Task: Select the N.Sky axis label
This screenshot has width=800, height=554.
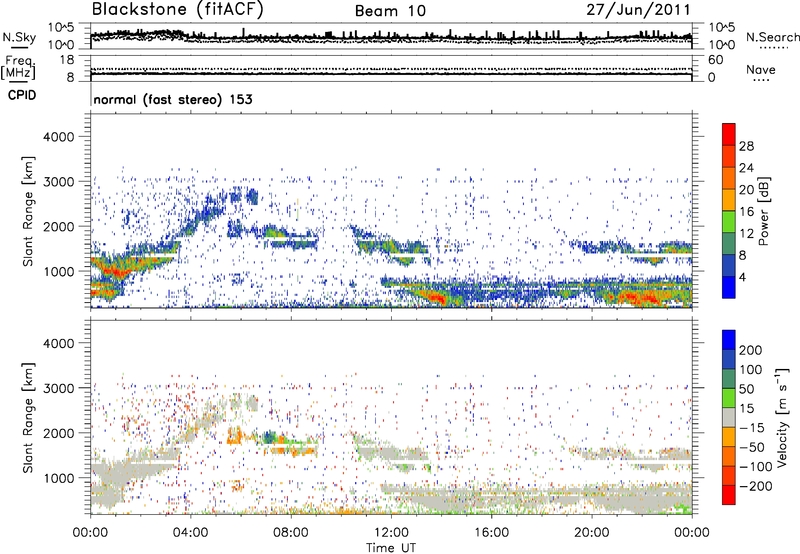Action: coord(19,37)
